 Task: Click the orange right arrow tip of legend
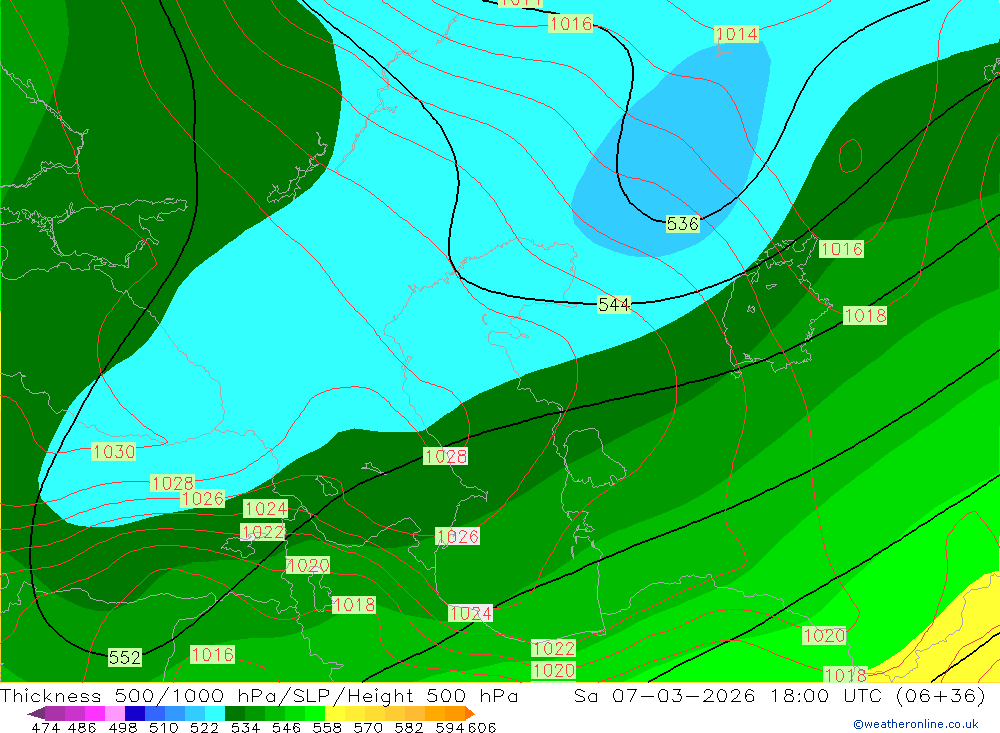(469, 714)
